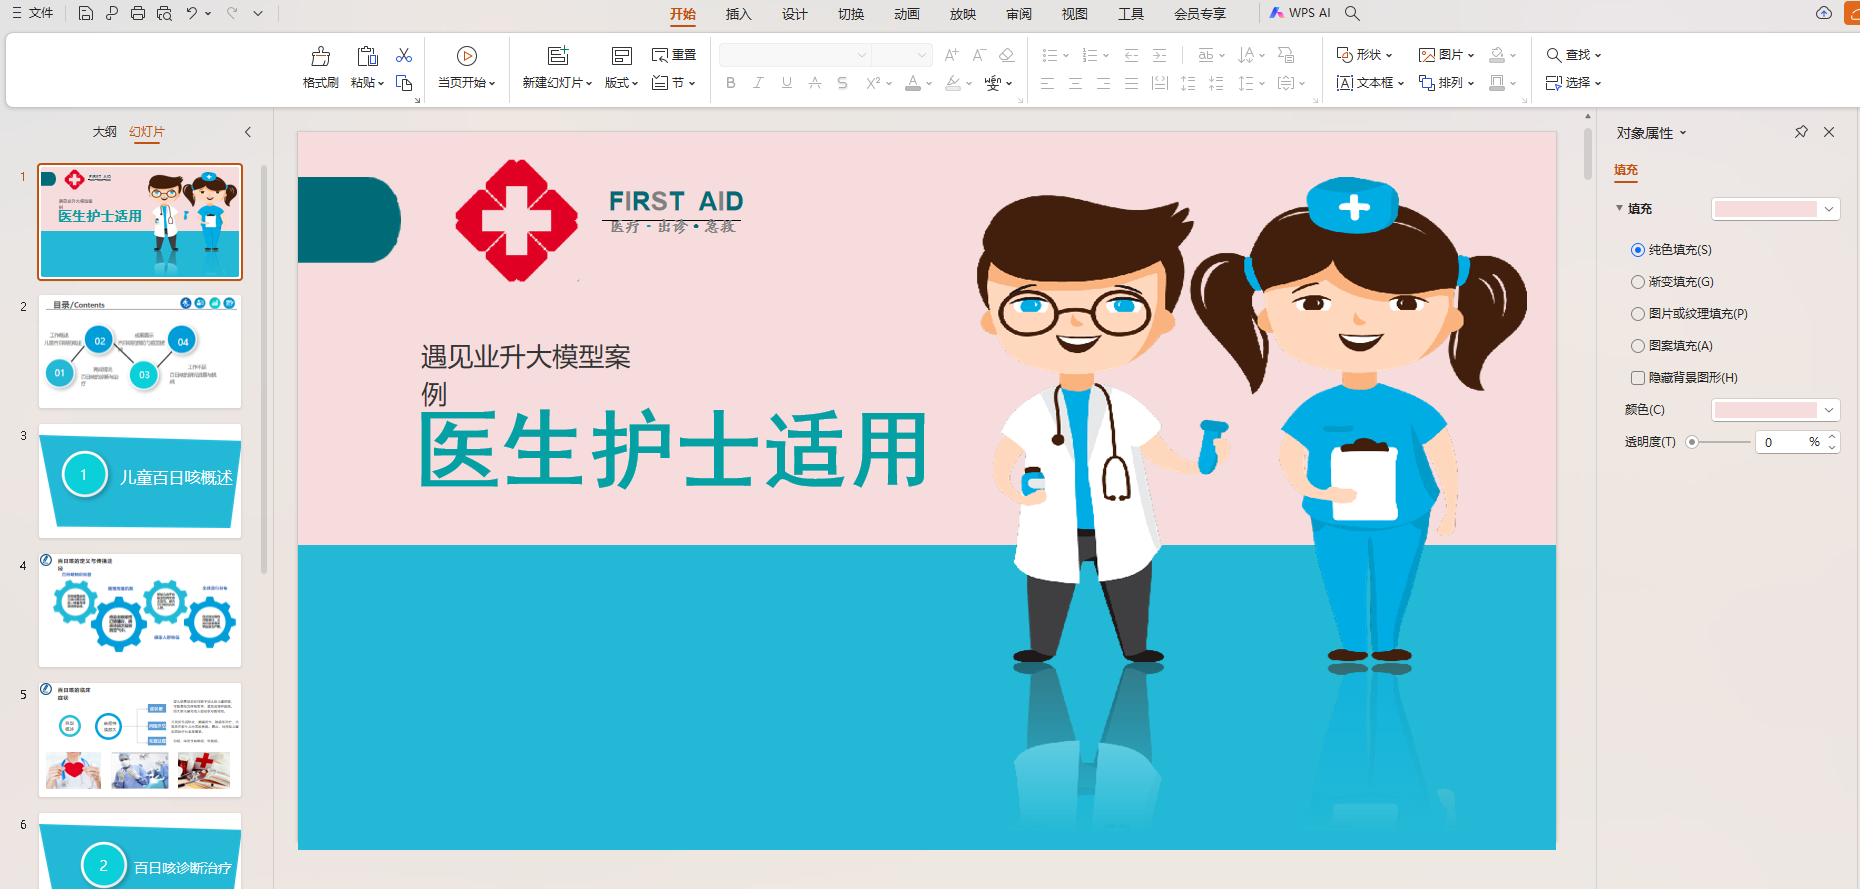Click the Save icon in the top bar

pos(86,14)
